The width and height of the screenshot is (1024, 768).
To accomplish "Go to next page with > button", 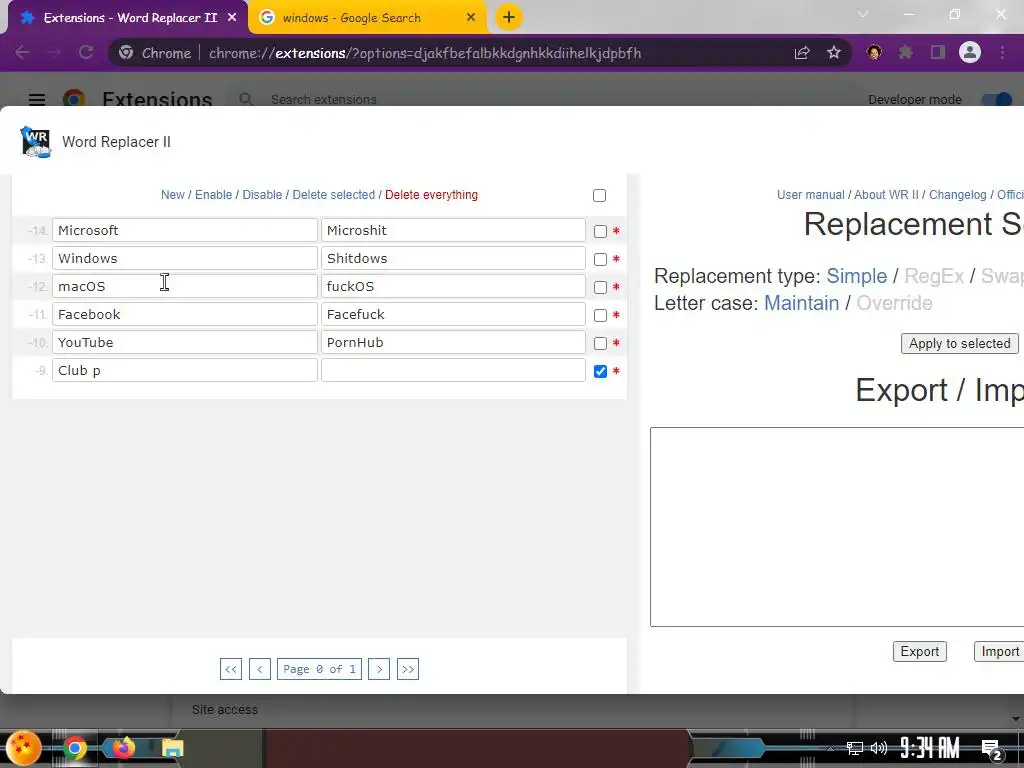I will click(379, 669).
